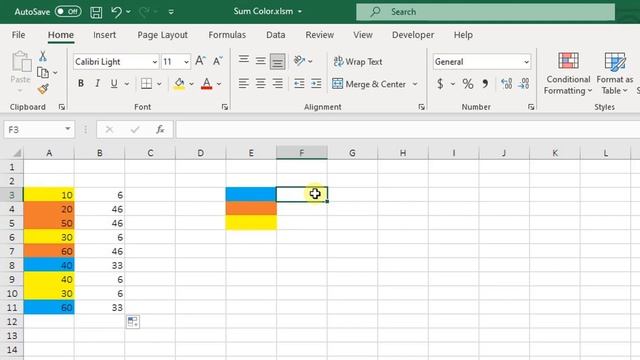Viewport: 640px width, 360px height.
Task: Increase indent
Action: click(316, 84)
